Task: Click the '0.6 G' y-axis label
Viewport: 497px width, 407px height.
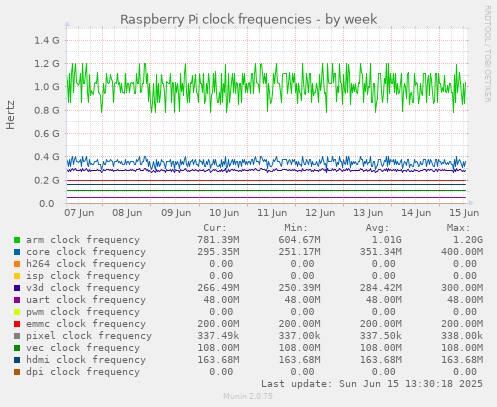Action: pos(47,134)
